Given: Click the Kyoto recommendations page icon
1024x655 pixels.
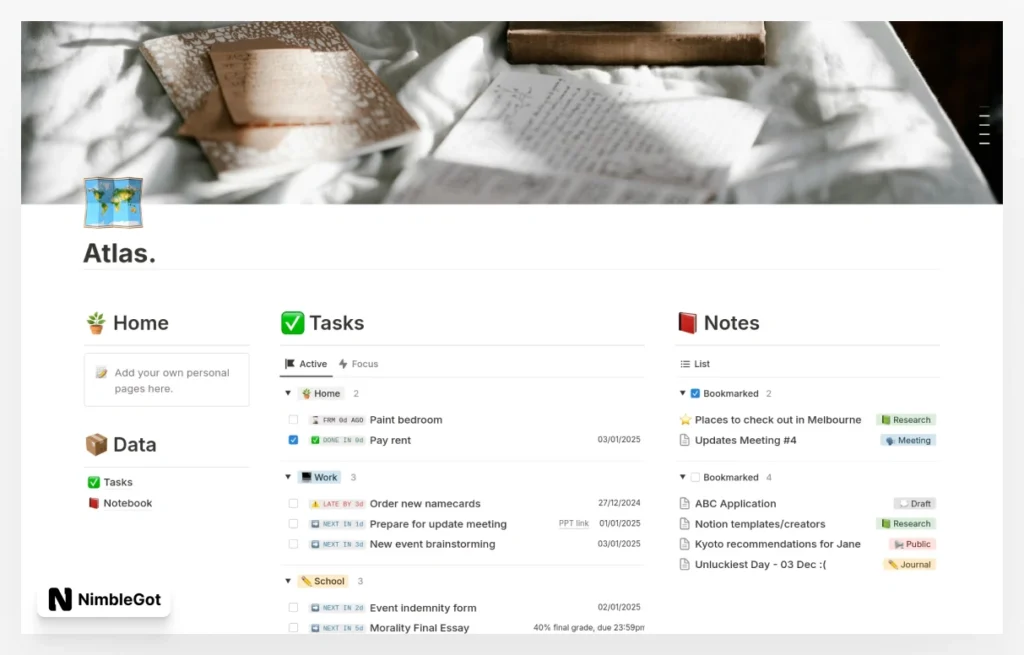Looking at the screenshot, I should click(685, 544).
